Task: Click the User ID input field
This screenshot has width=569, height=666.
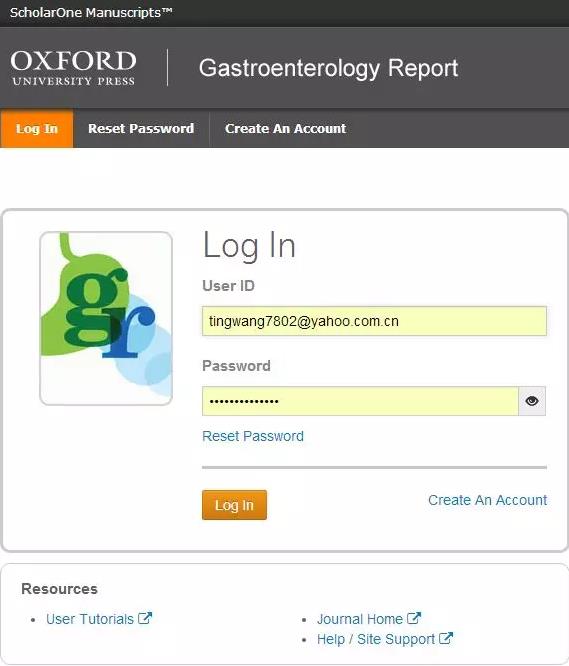Action: (x=374, y=321)
